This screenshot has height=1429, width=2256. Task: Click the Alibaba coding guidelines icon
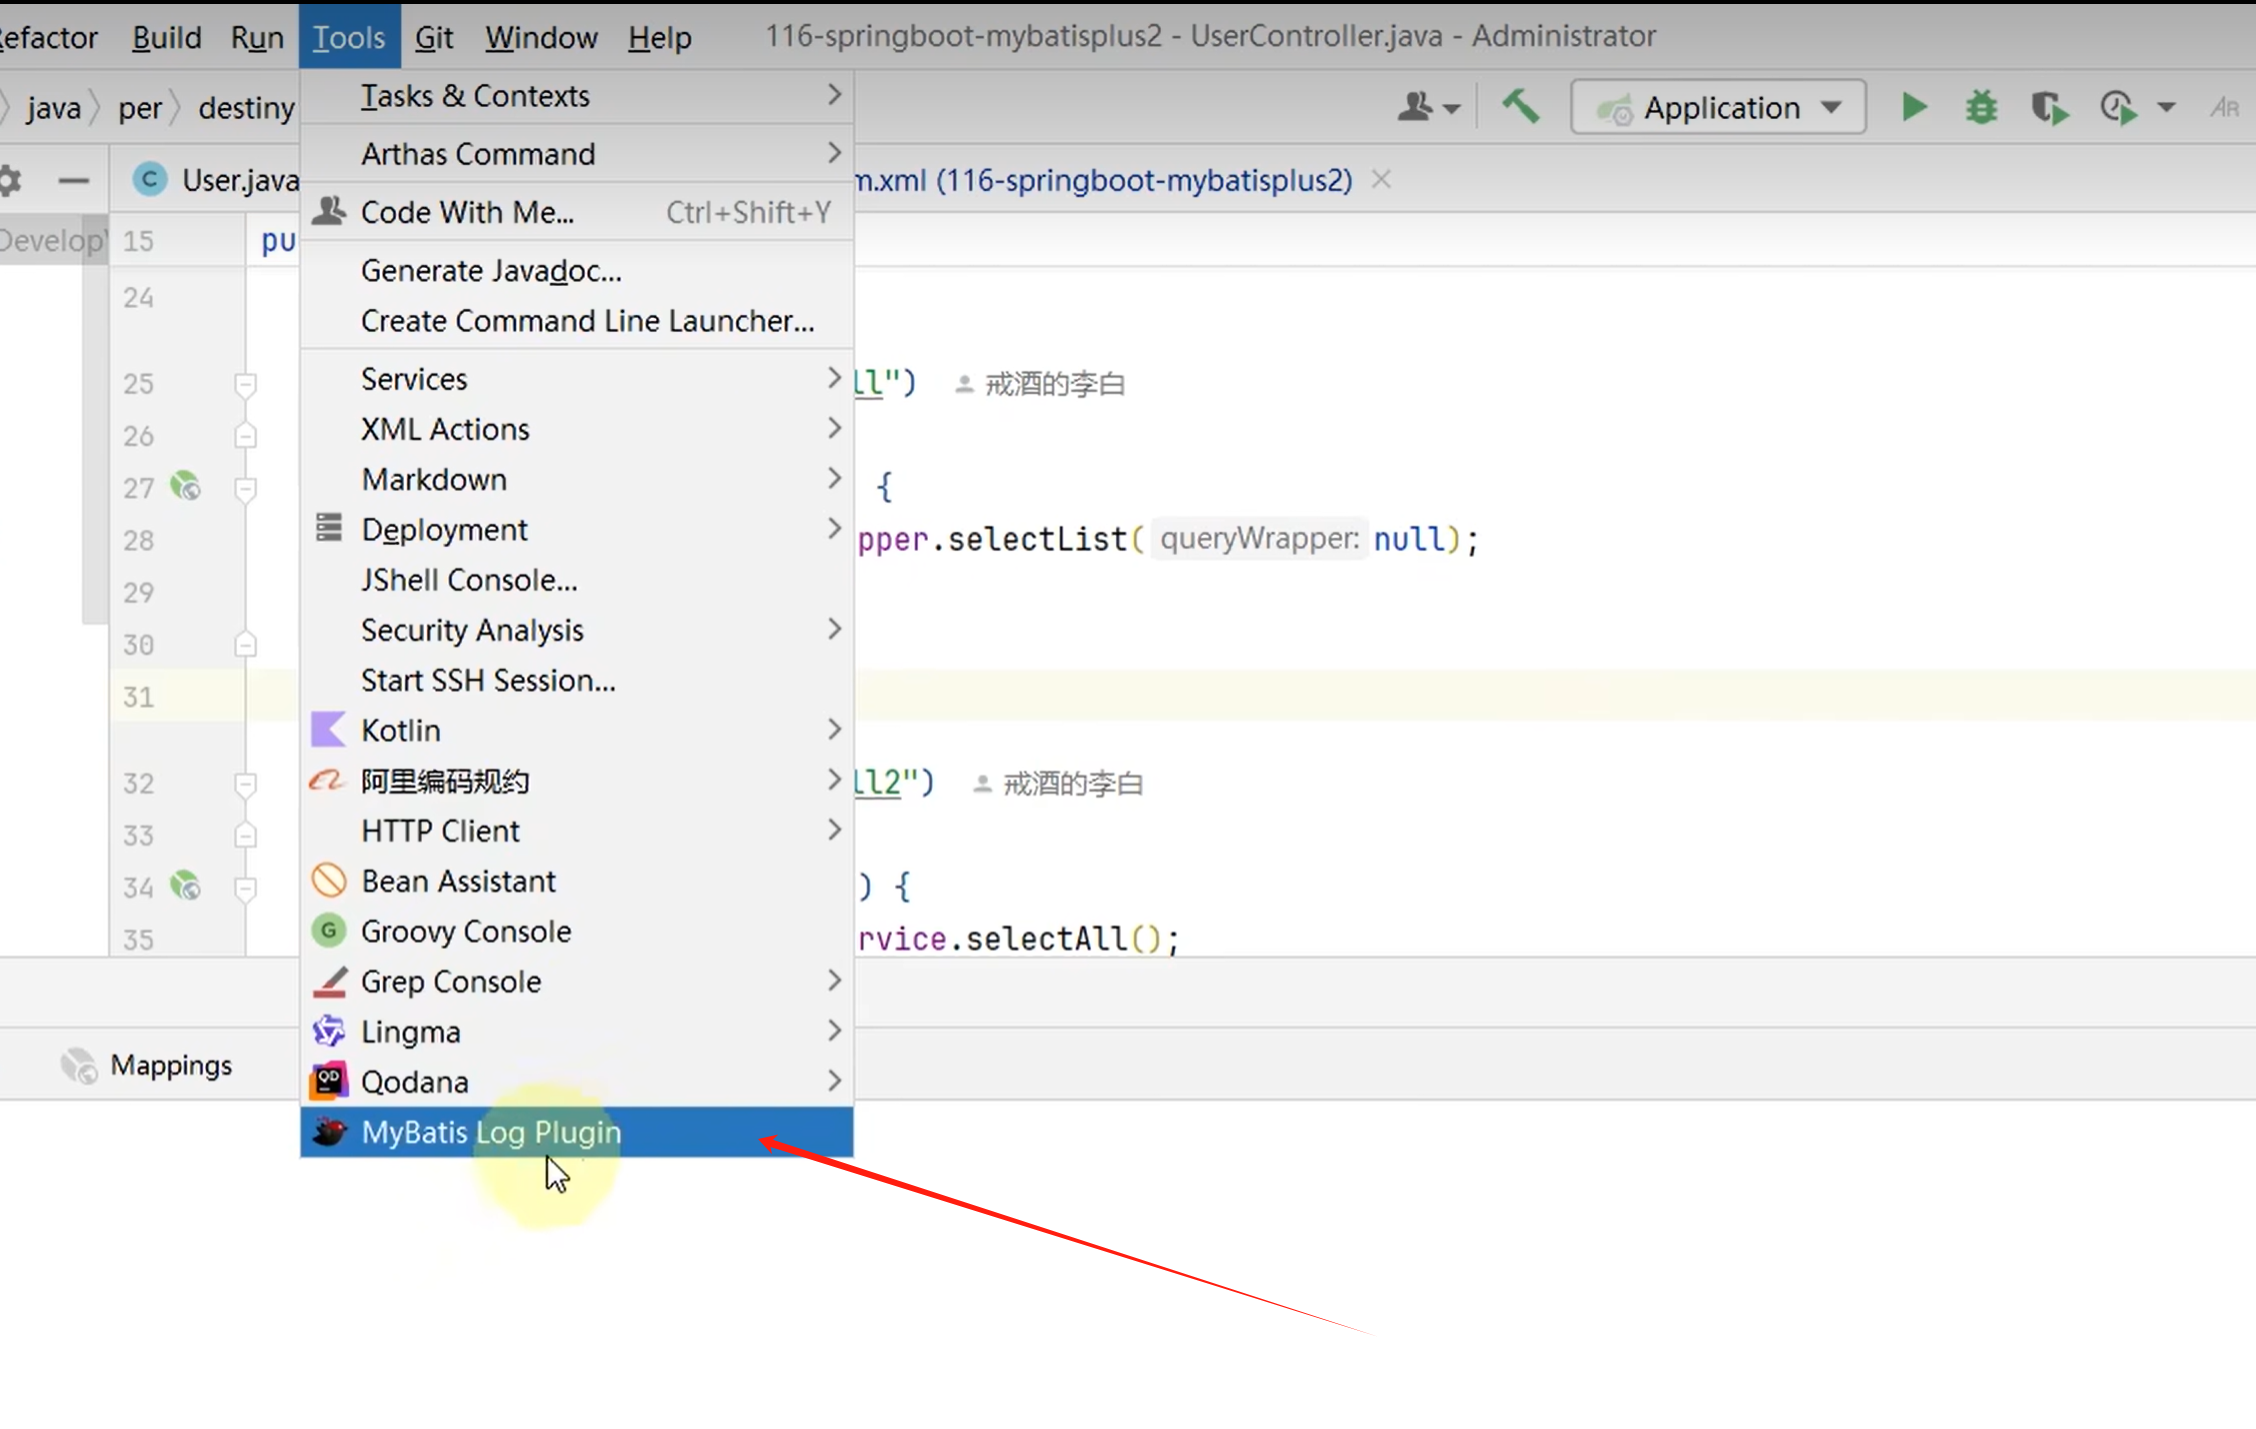(x=327, y=780)
